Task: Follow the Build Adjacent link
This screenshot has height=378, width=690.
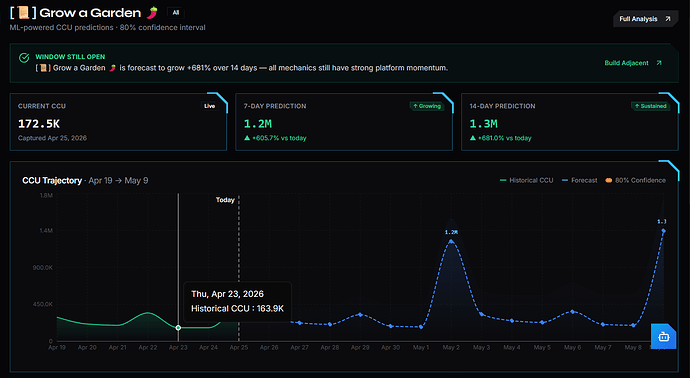Action: click(x=633, y=63)
